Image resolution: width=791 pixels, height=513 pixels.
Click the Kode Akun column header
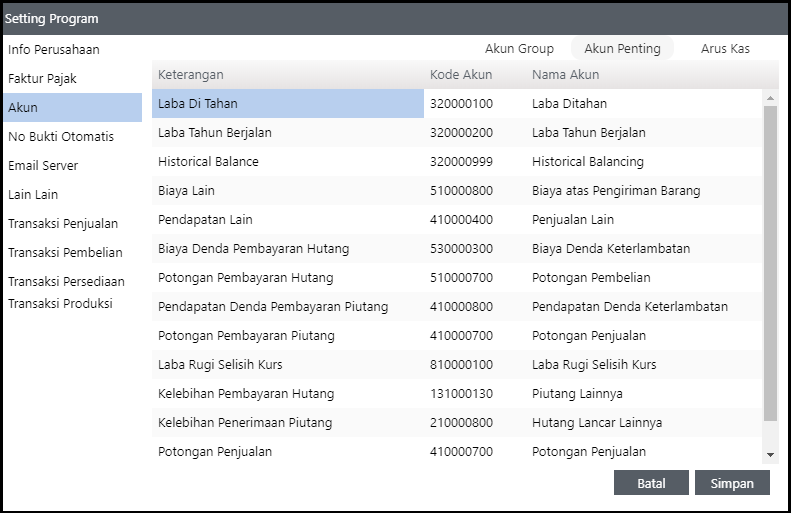coord(461,75)
